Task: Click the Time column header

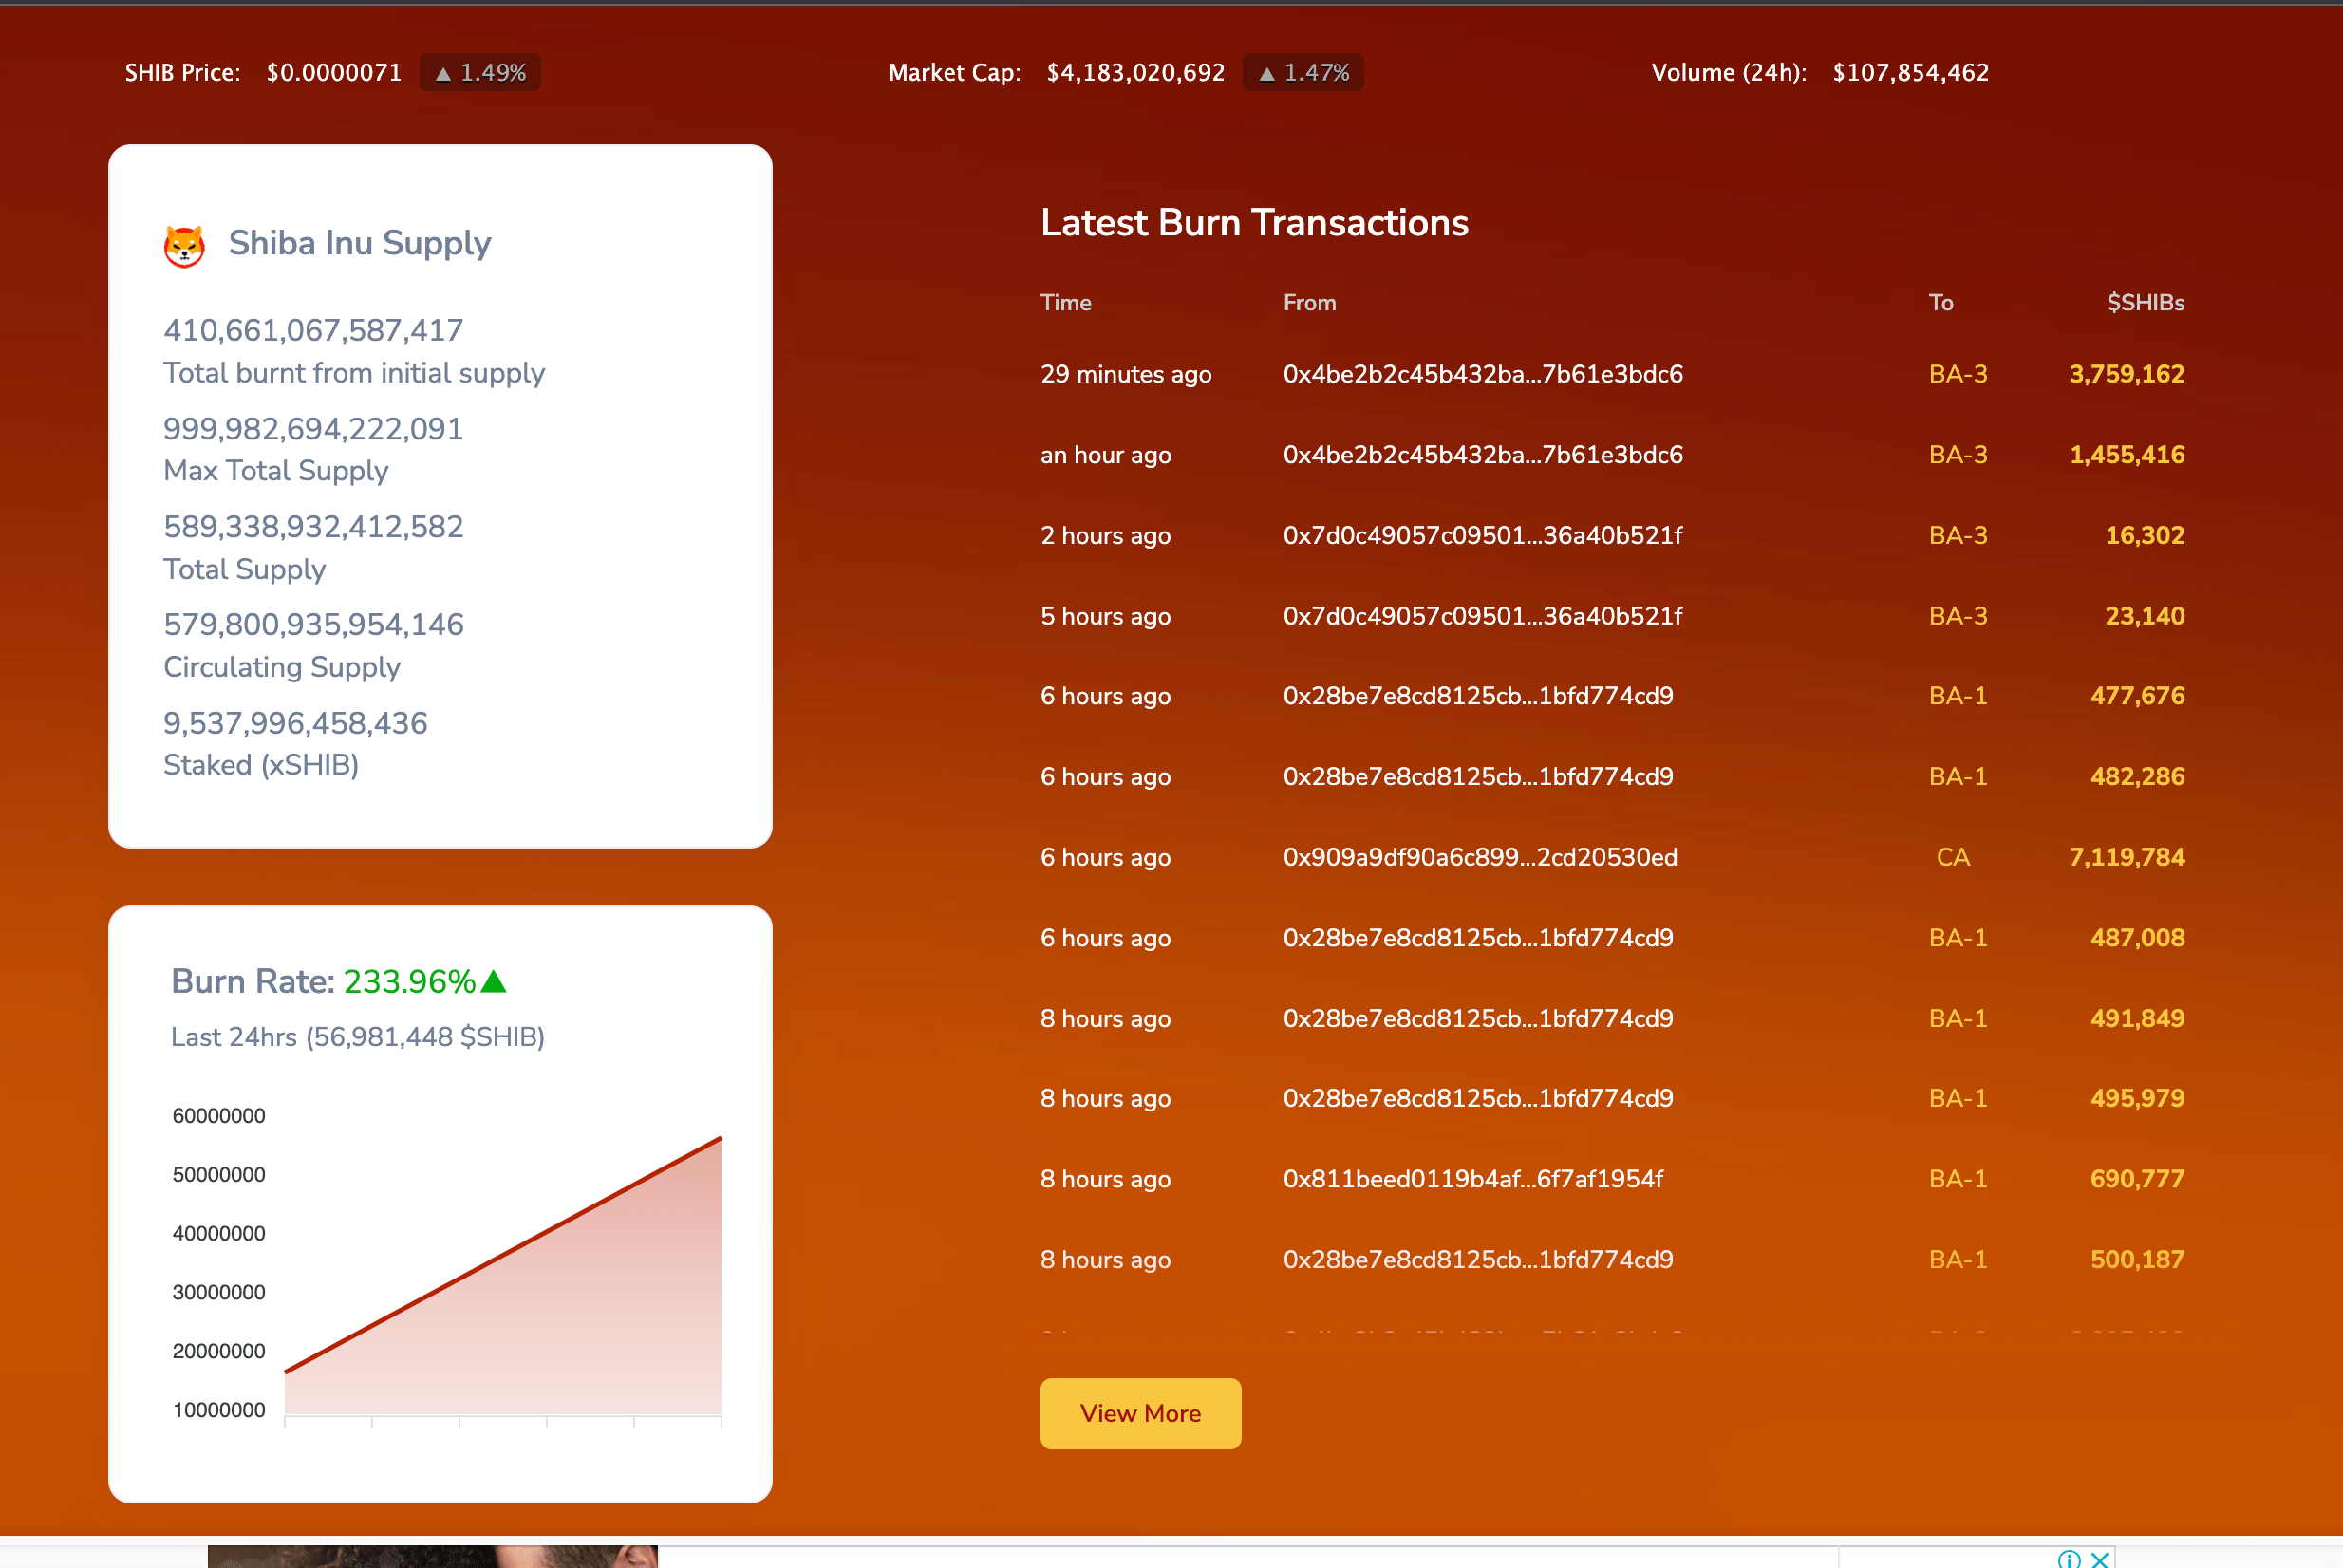Action: pos(1065,303)
